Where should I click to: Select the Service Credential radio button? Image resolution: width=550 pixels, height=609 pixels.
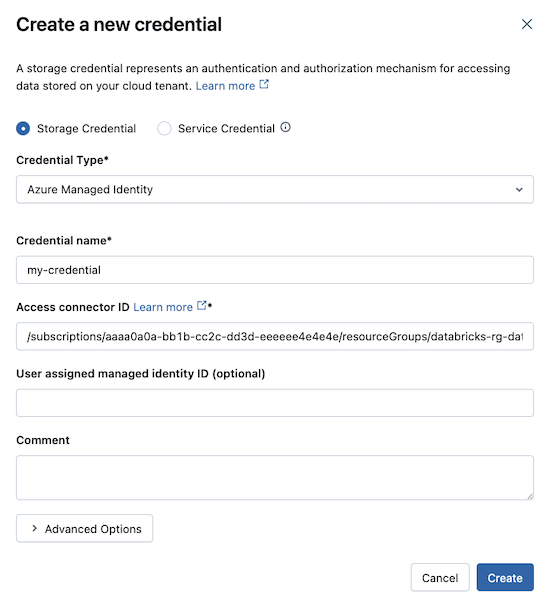click(164, 129)
